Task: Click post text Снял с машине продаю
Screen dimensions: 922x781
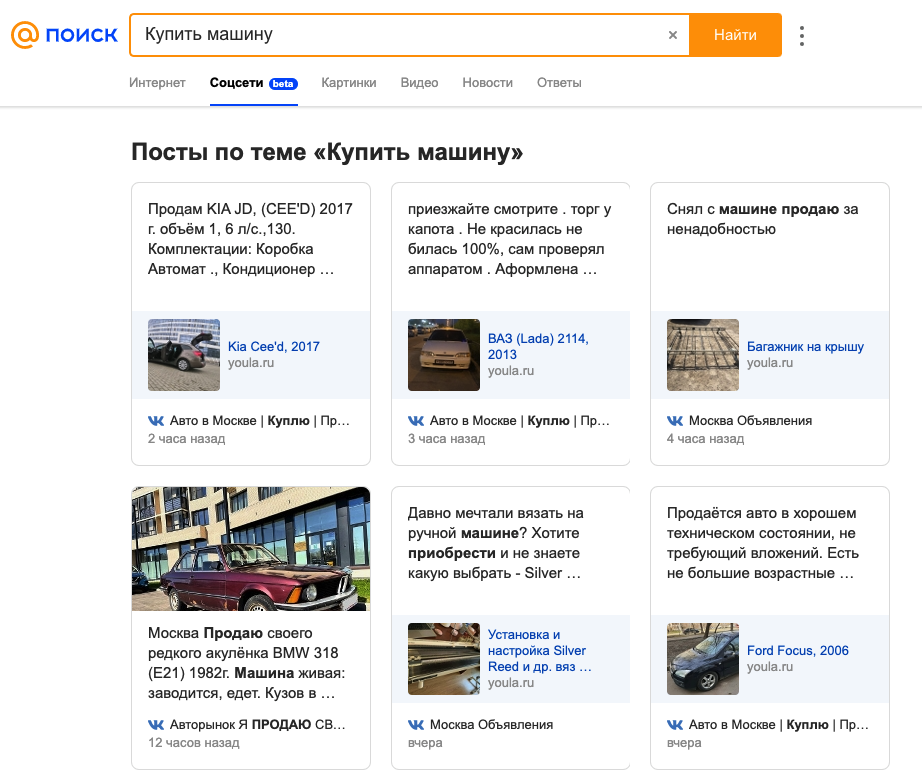Action: pyautogui.click(x=763, y=219)
